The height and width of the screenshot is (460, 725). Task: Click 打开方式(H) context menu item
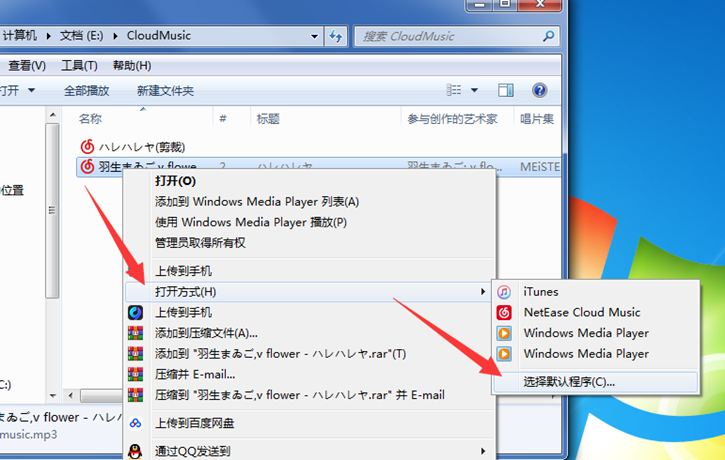(x=186, y=292)
